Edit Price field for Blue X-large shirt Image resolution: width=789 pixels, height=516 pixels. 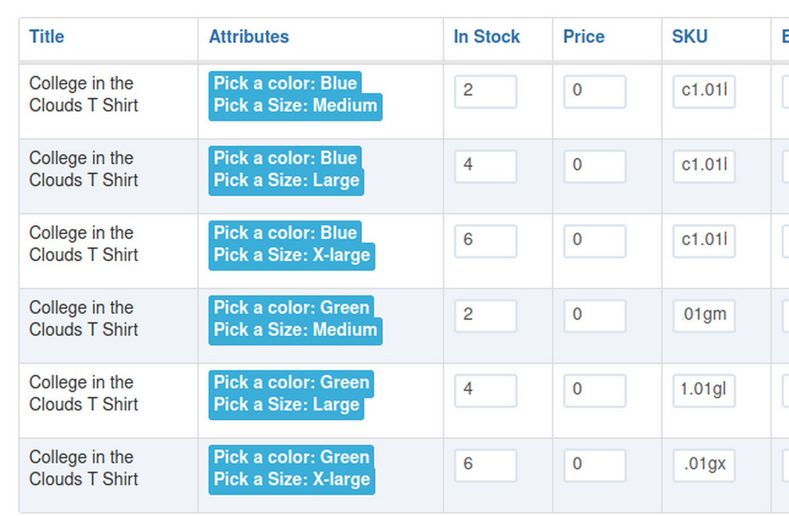(595, 242)
